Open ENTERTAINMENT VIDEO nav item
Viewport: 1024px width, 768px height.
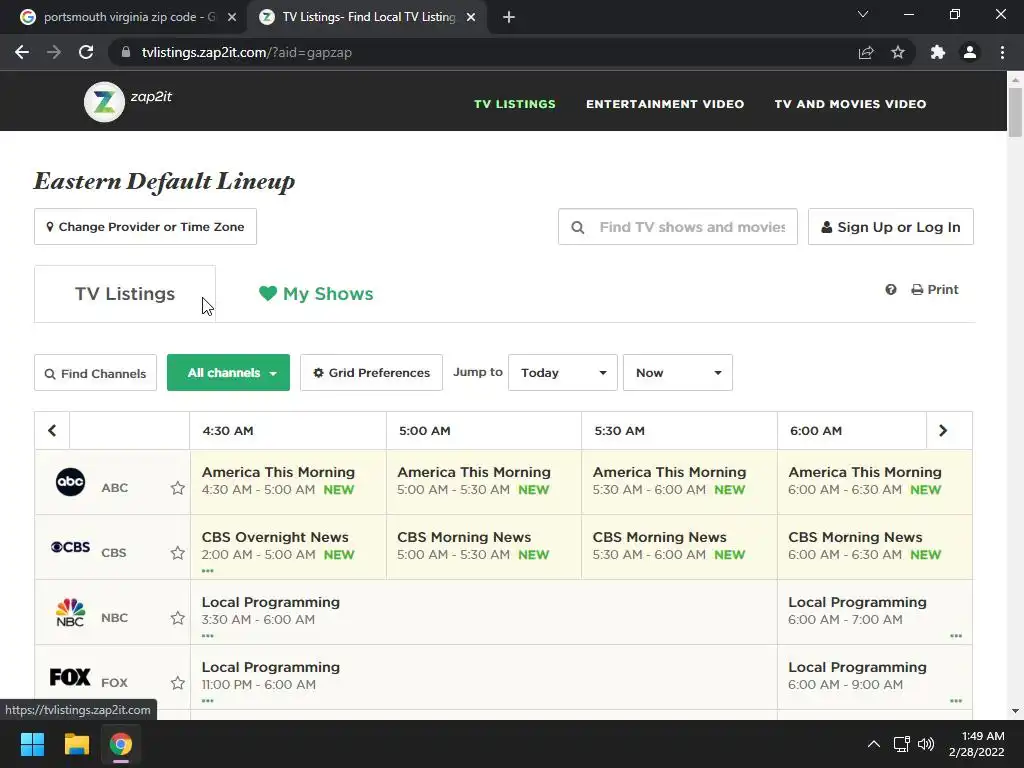[x=665, y=104]
